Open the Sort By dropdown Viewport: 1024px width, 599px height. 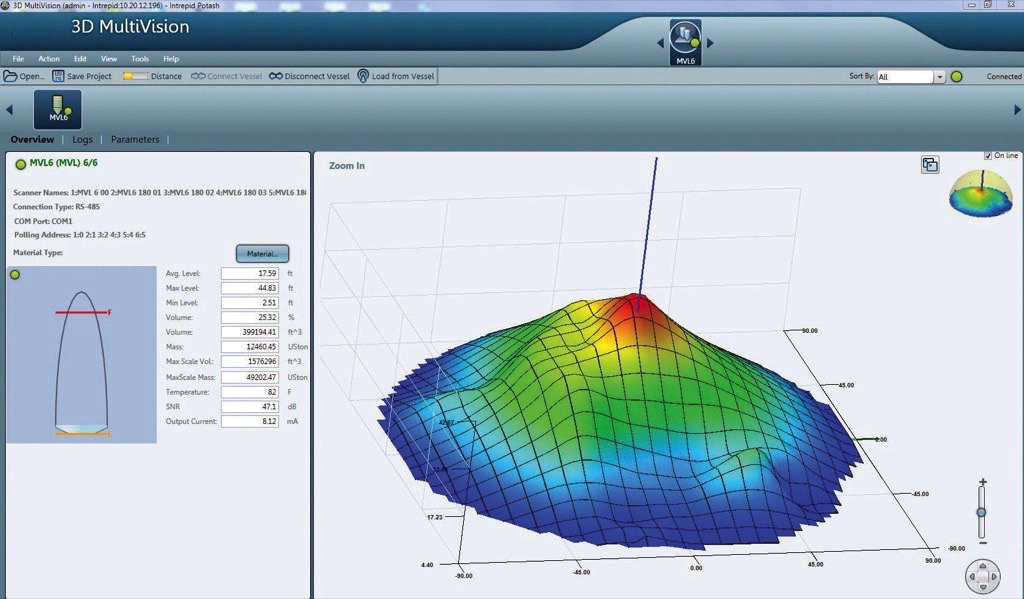940,77
